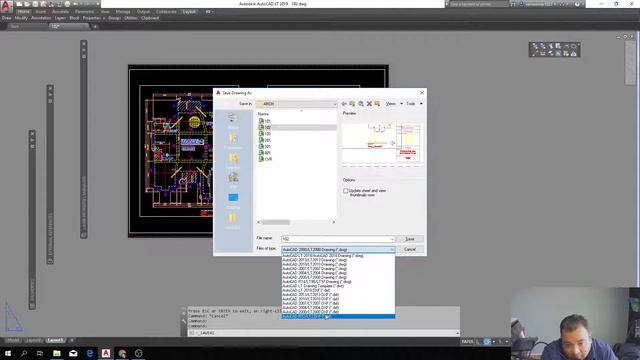Select Desktop shortcut in places sidebar

coord(233,200)
